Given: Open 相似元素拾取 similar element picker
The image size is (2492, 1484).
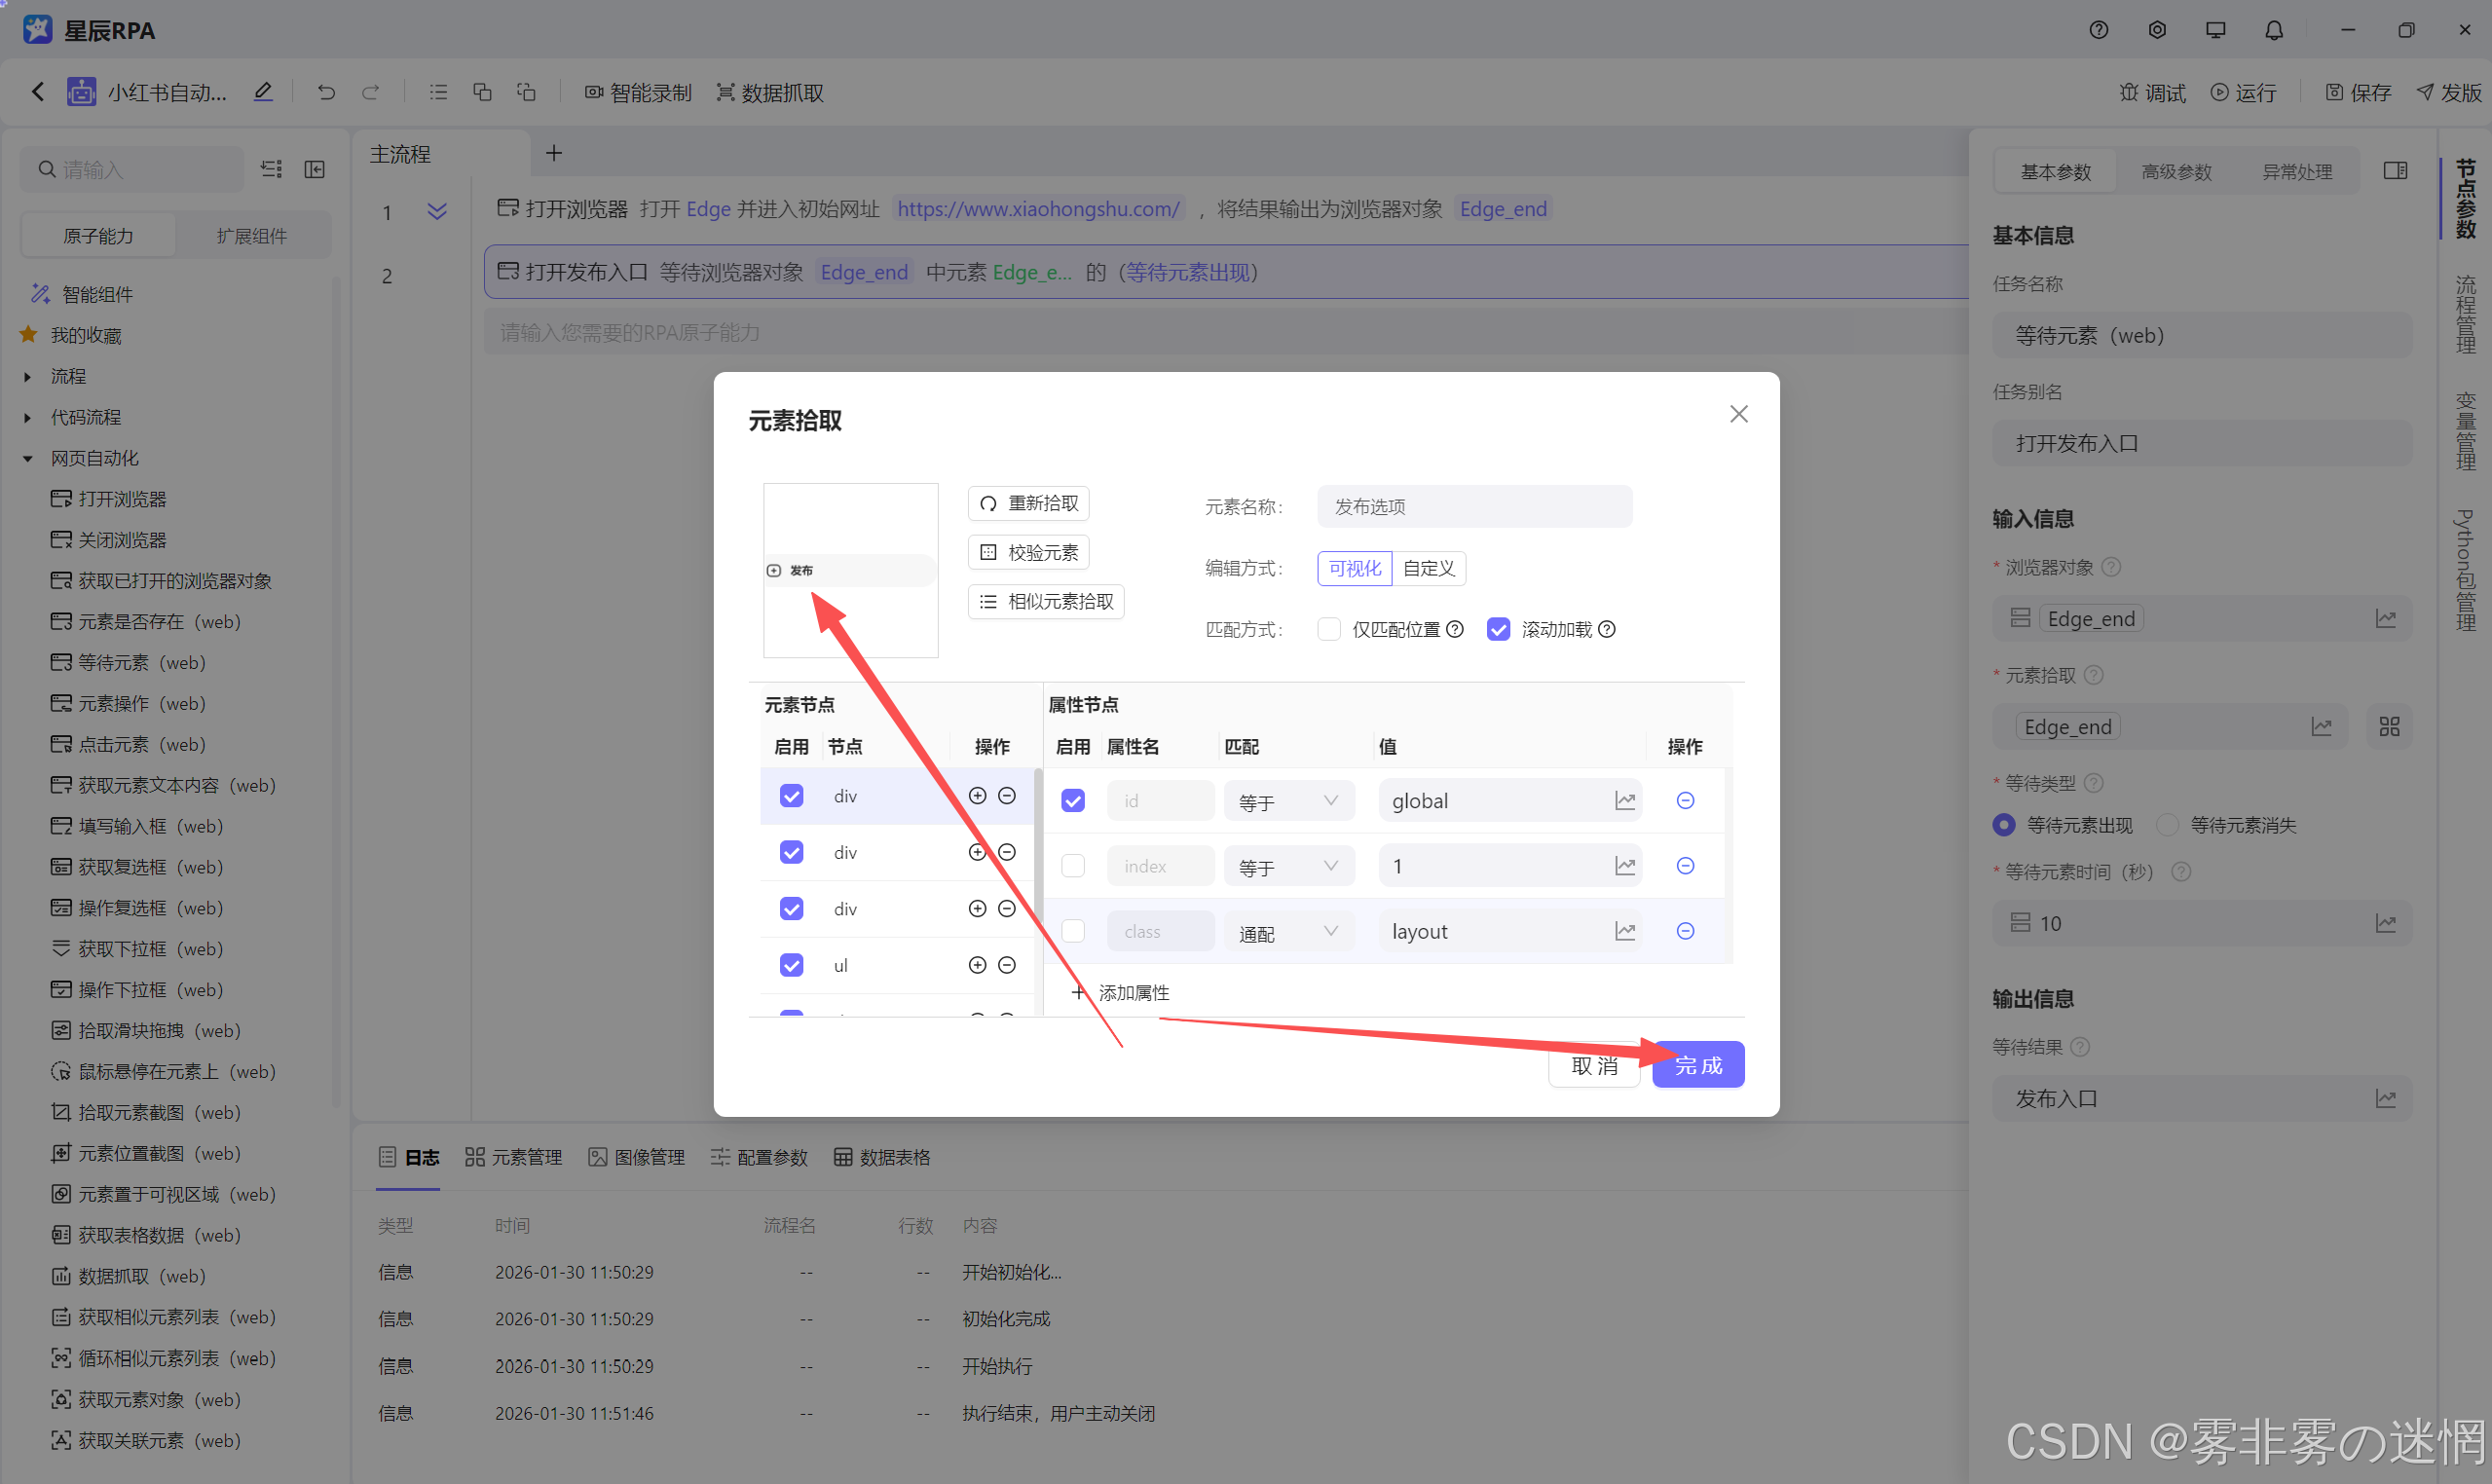Looking at the screenshot, I should click(x=1045, y=601).
